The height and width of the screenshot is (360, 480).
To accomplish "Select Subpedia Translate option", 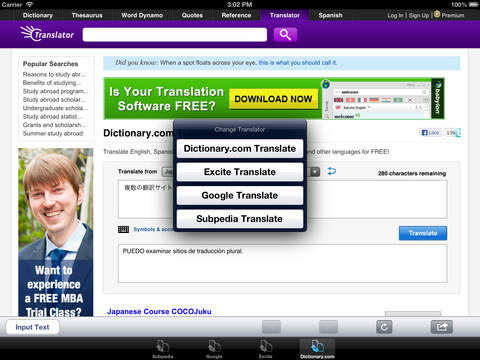I will tap(240, 219).
